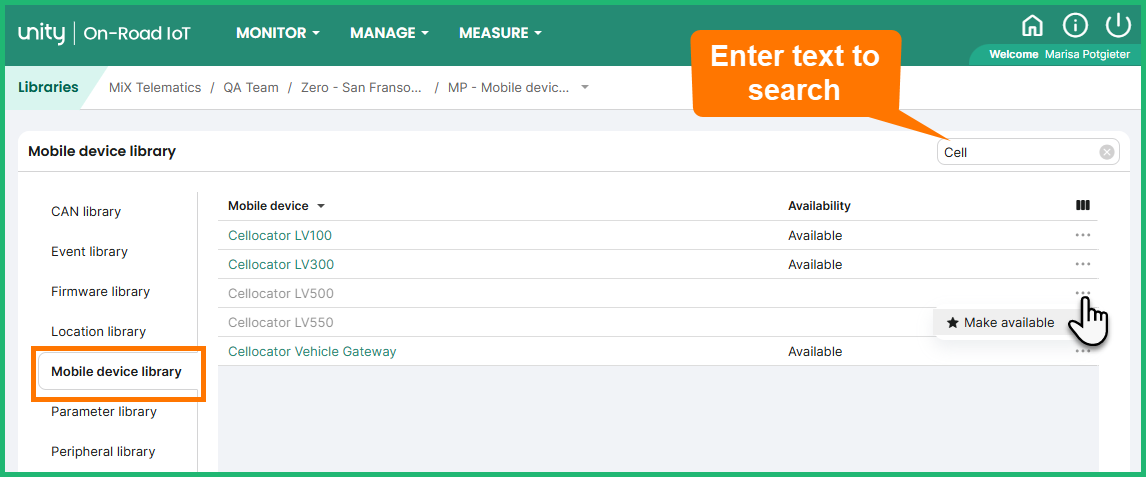Click the Availability column header
The width and height of the screenshot is (1146, 477).
(819, 206)
